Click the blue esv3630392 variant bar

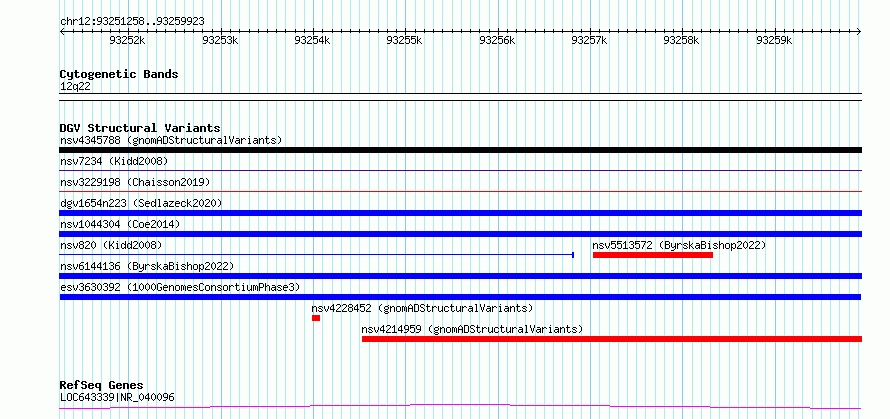pos(460,297)
